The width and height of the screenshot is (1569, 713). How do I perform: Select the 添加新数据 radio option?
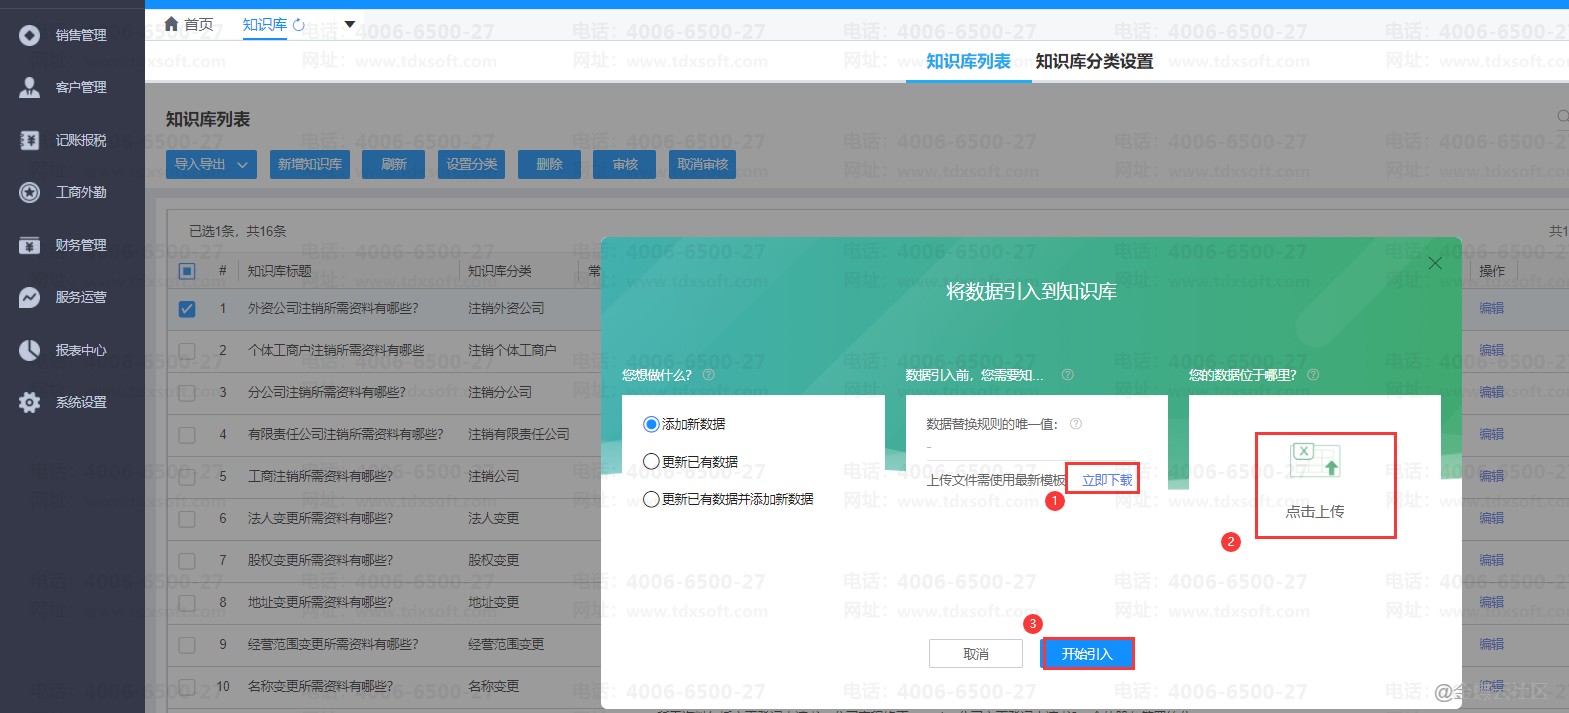(x=651, y=425)
